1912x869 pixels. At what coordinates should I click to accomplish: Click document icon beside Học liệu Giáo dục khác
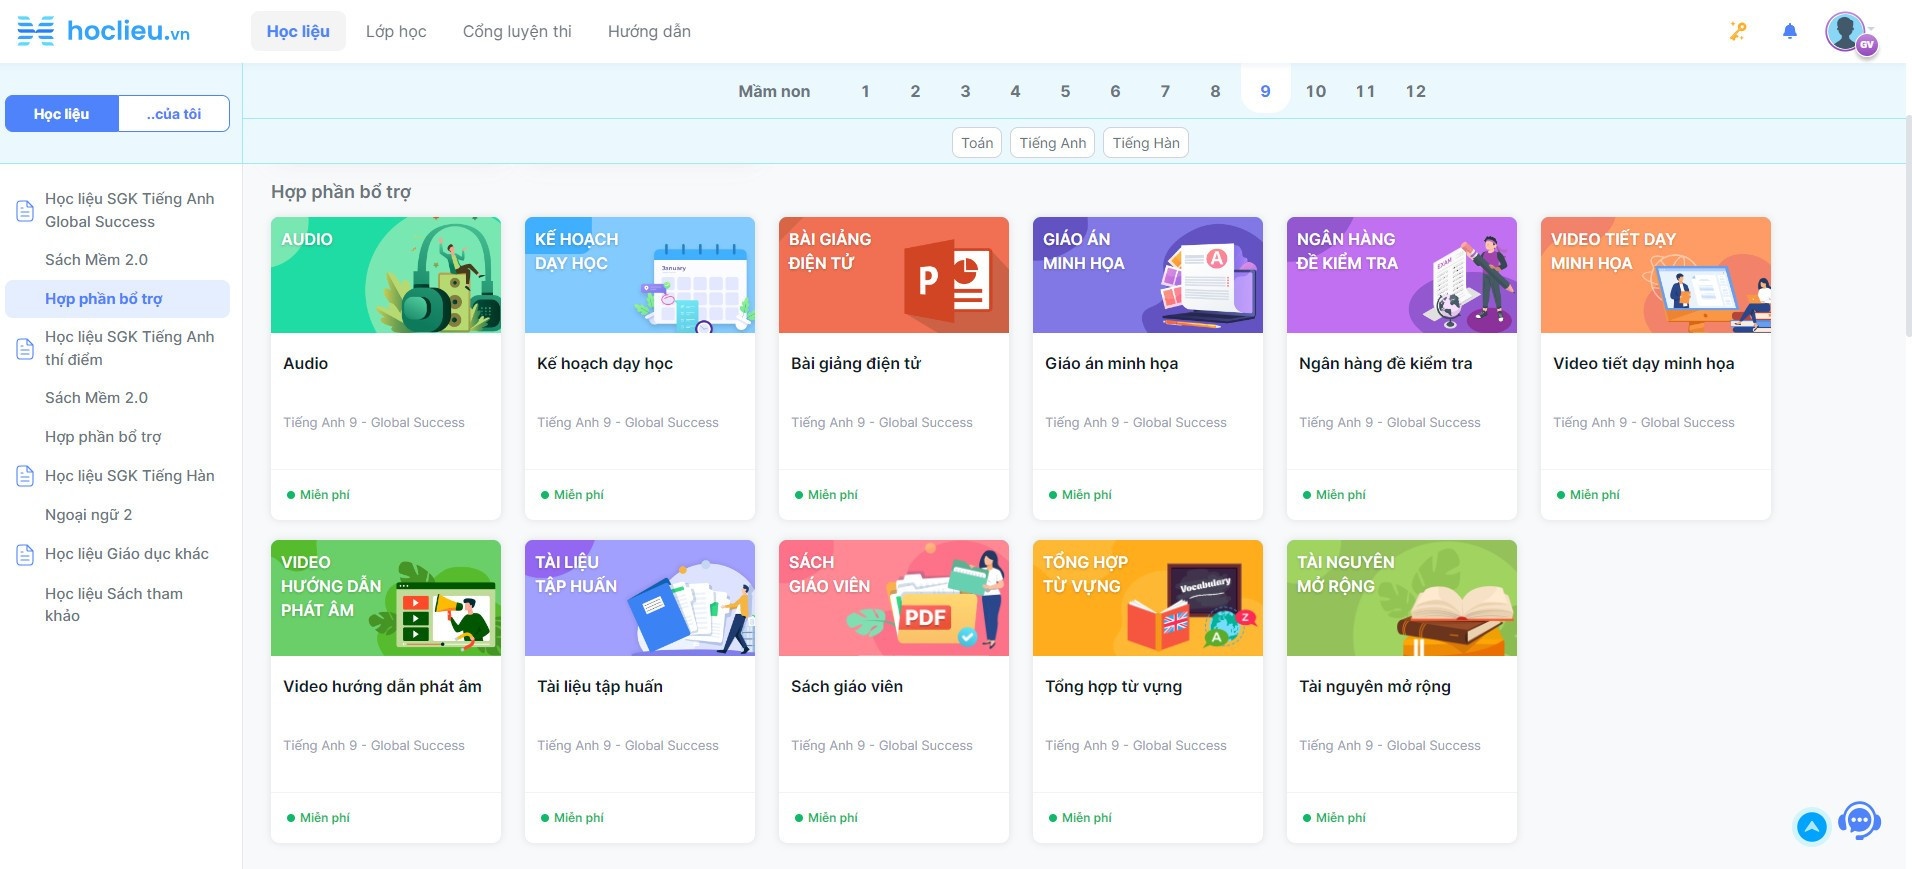click(25, 554)
